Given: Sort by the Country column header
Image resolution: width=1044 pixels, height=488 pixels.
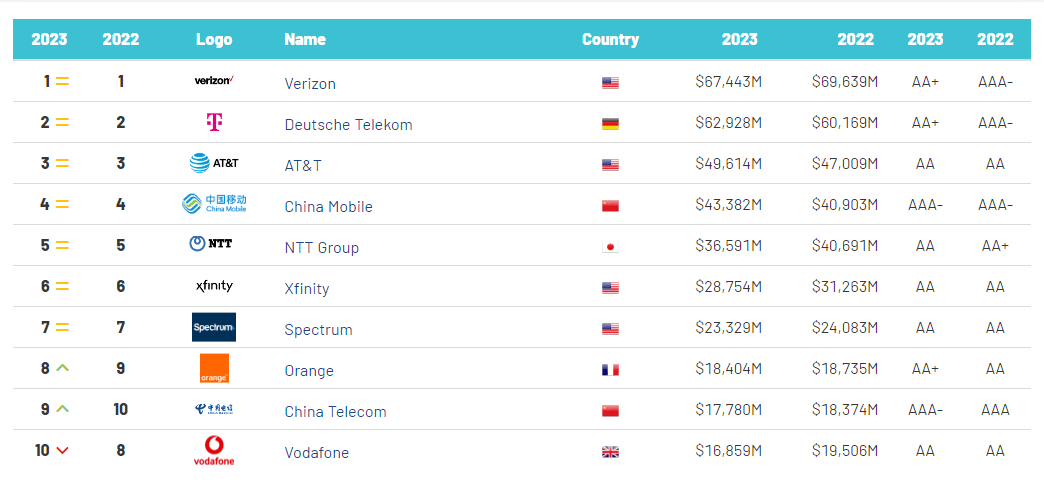Looking at the screenshot, I should (x=610, y=40).
